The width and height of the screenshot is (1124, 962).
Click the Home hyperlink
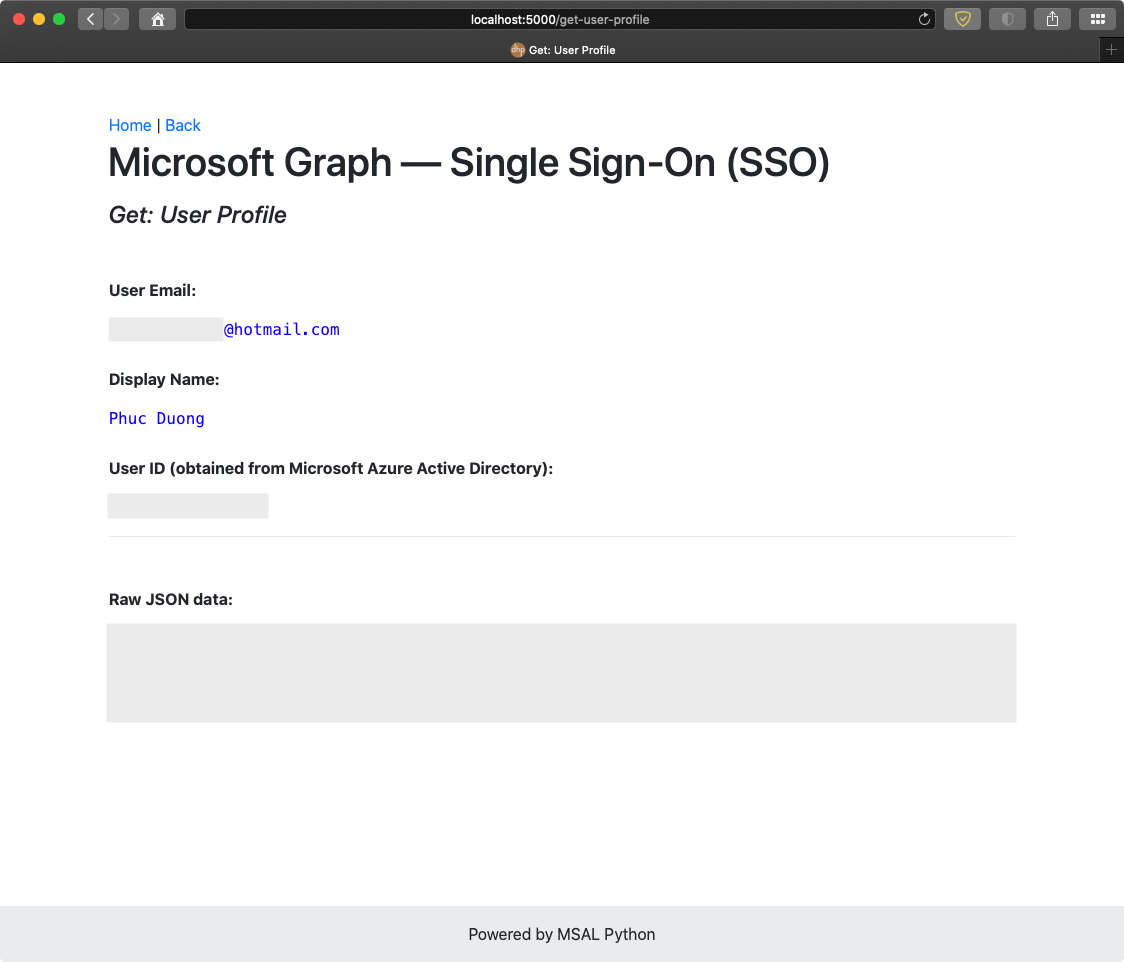tap(130, 125)
